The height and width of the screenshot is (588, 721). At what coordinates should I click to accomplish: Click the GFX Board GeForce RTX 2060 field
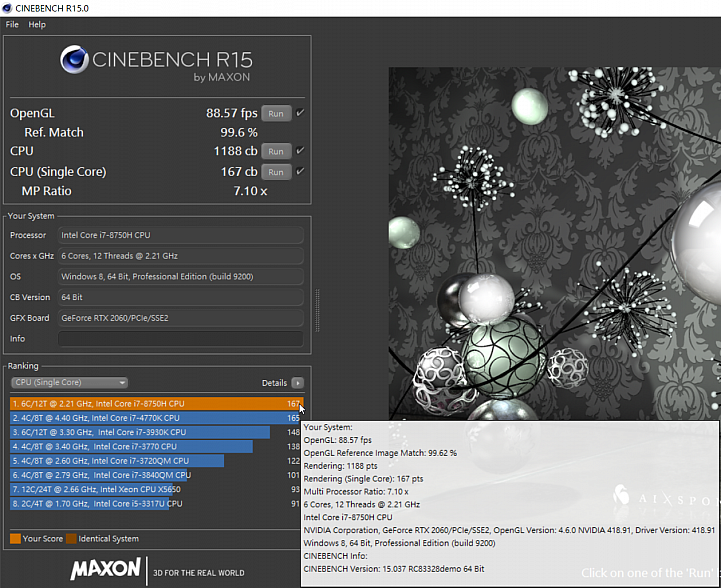click(x=180, y=318)
